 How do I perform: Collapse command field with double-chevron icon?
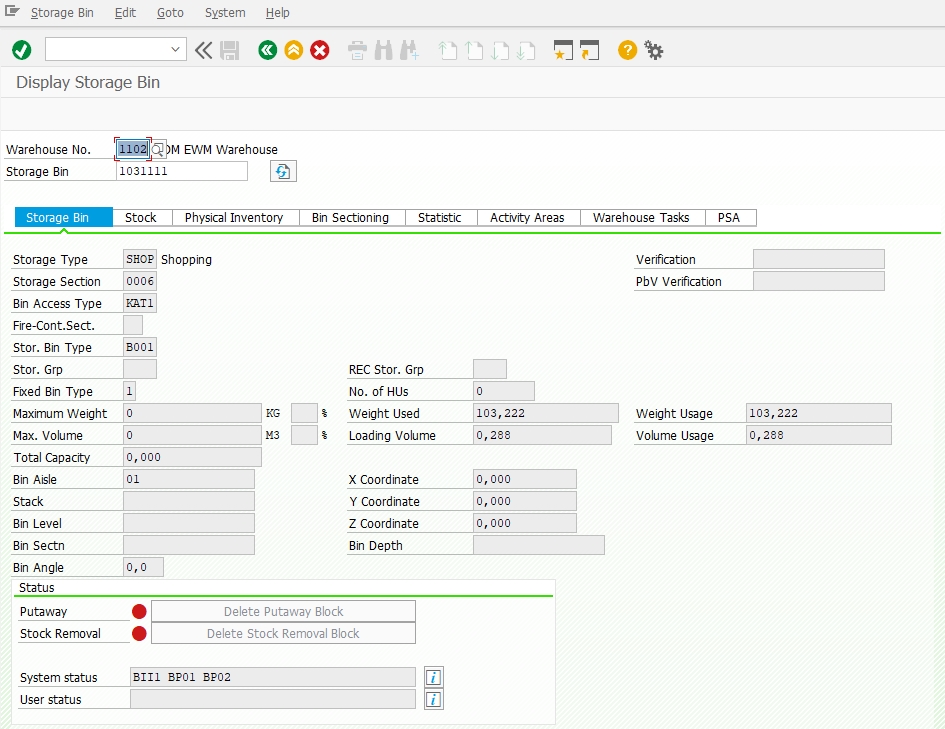(204, 50)
